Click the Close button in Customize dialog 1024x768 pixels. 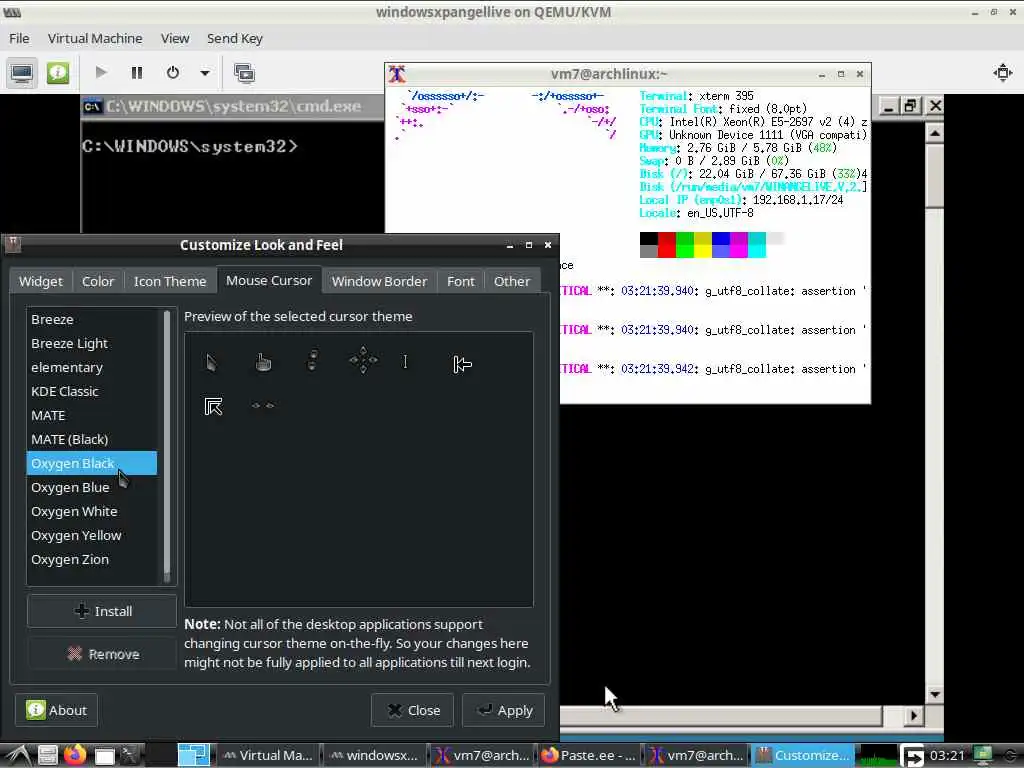pos(412,710)
